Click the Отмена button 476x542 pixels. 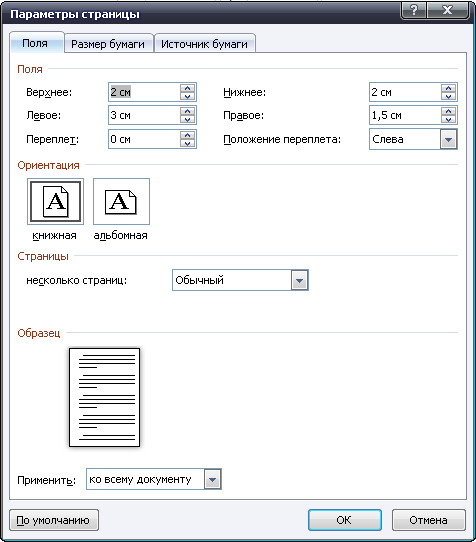tap(429, 520)
